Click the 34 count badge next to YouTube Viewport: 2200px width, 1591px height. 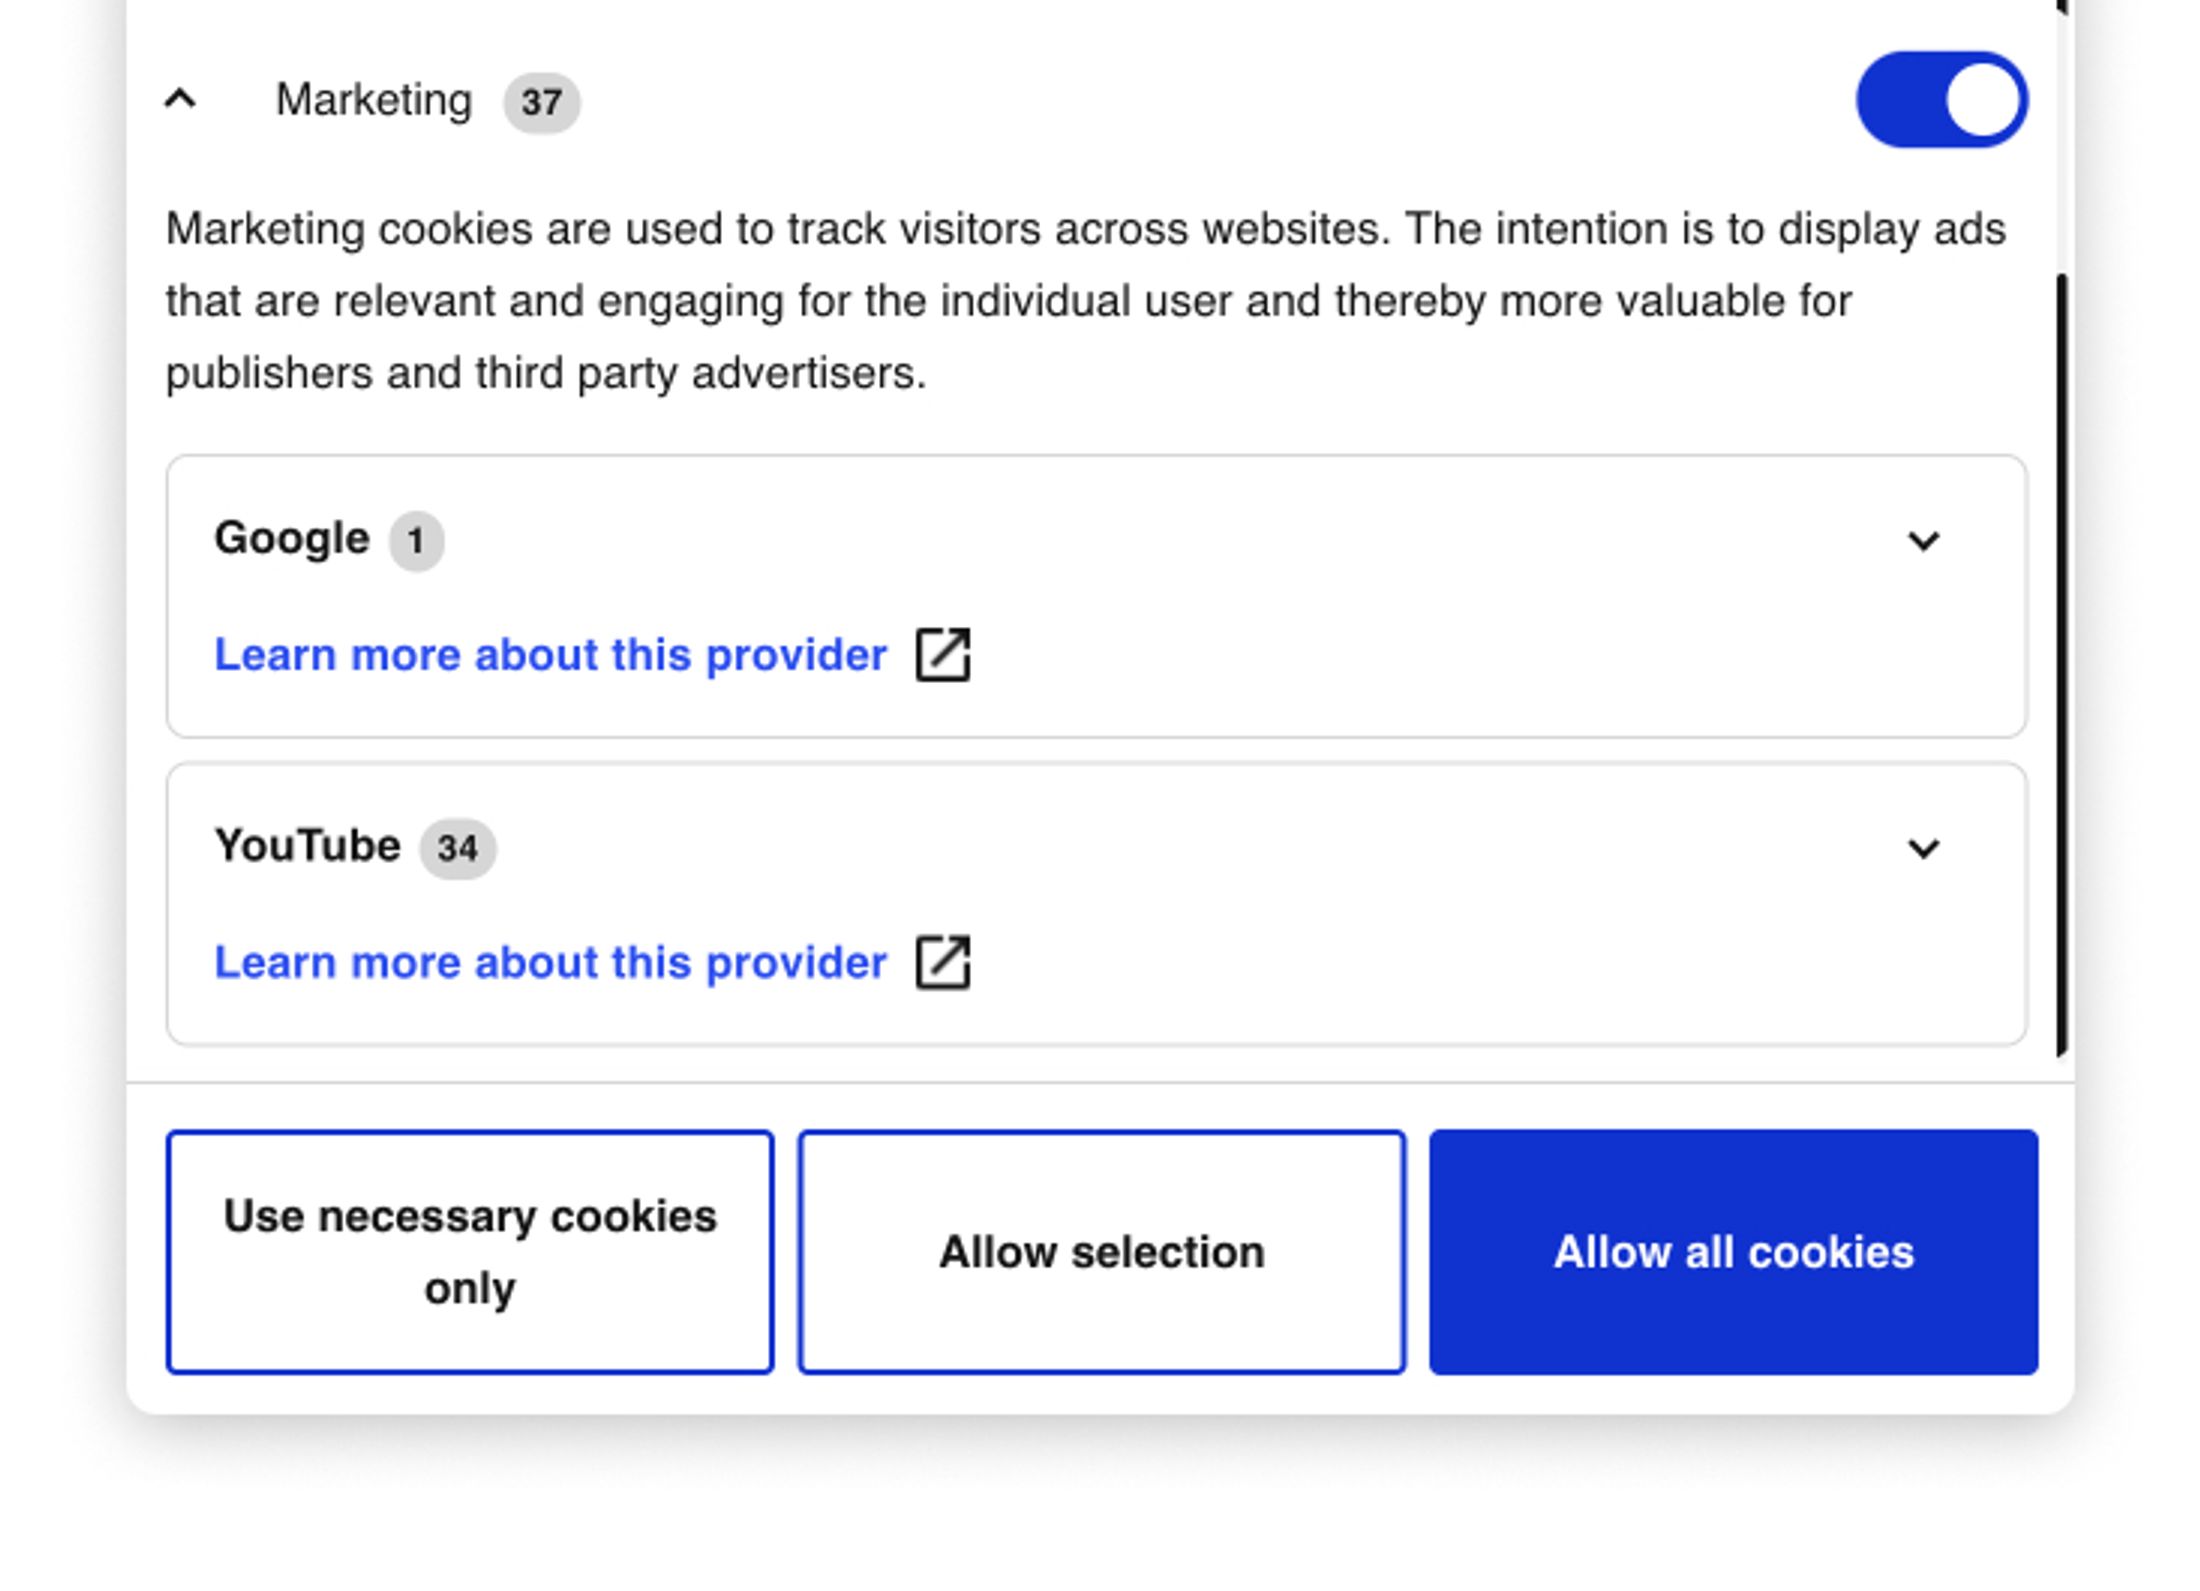[x=459, y=847]
